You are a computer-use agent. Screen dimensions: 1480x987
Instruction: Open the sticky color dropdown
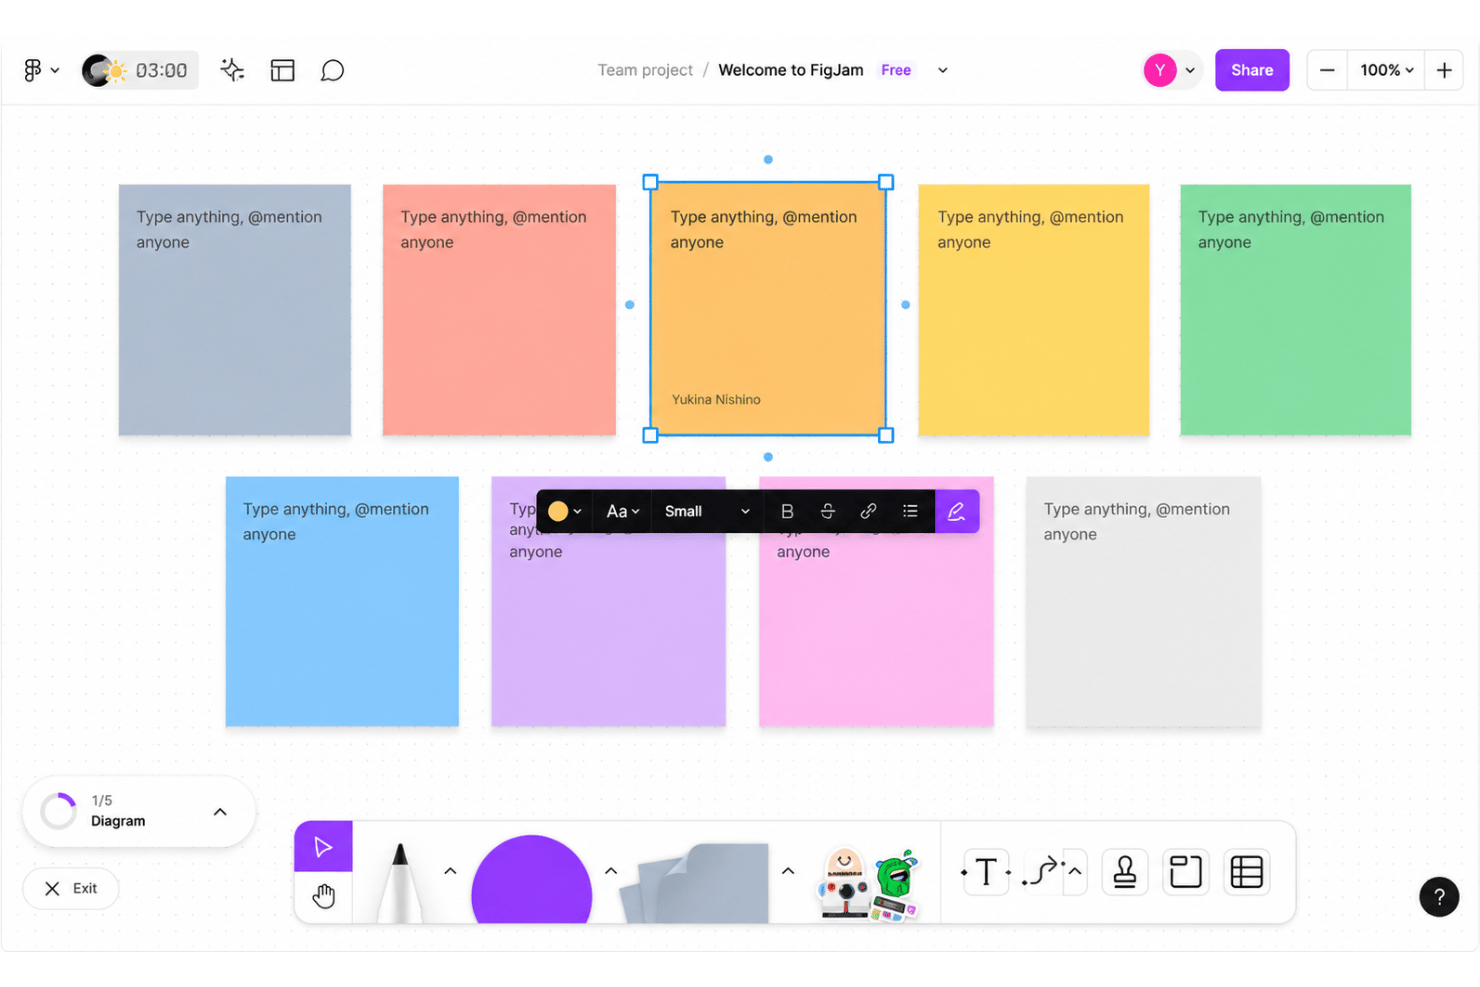[565, 511]
